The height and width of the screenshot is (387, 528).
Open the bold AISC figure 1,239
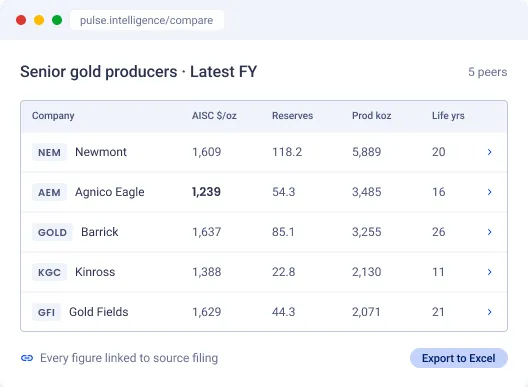pyautogui.click(x=206, y=192)
